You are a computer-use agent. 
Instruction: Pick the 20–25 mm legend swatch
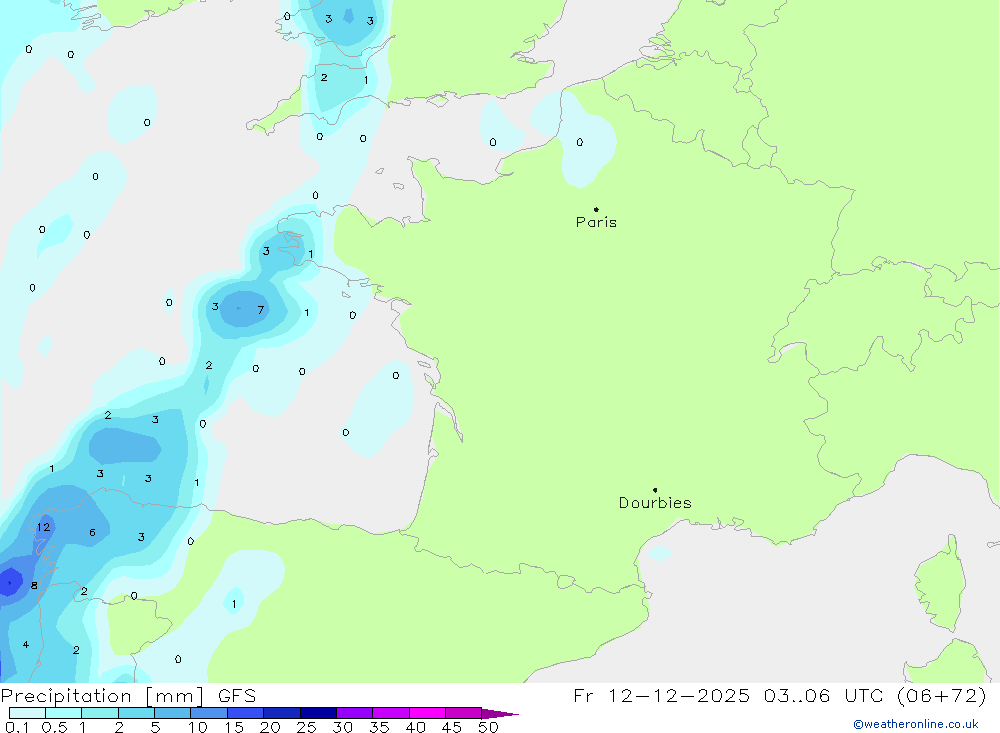click(x=282, y=713)
